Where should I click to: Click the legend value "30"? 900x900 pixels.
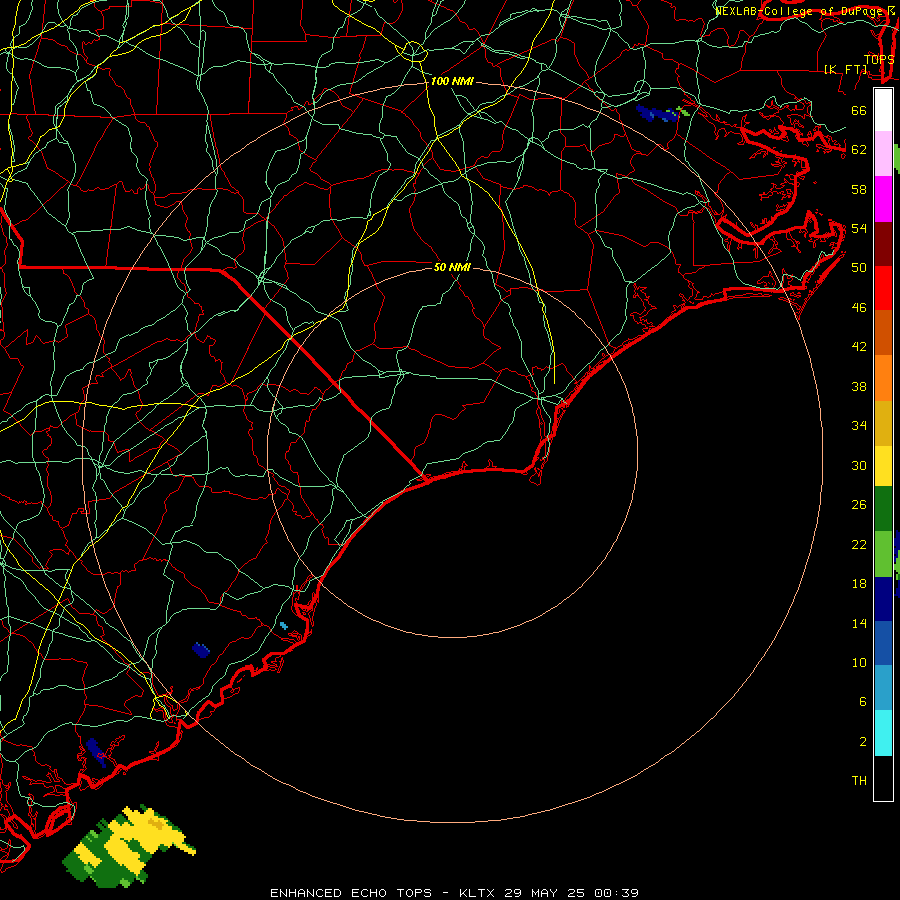[859, 465]
